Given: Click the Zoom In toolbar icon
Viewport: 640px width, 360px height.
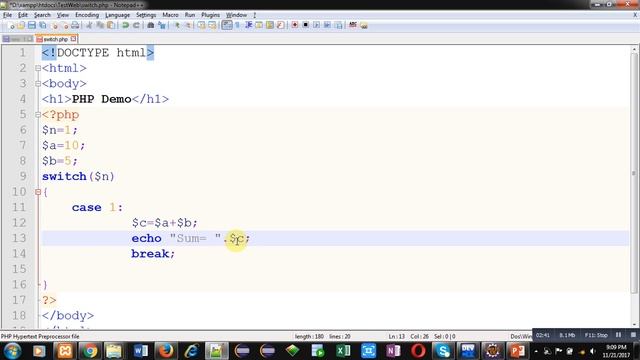Looking at the screenshot, I should pyautogui.click(x=177, y=25).
